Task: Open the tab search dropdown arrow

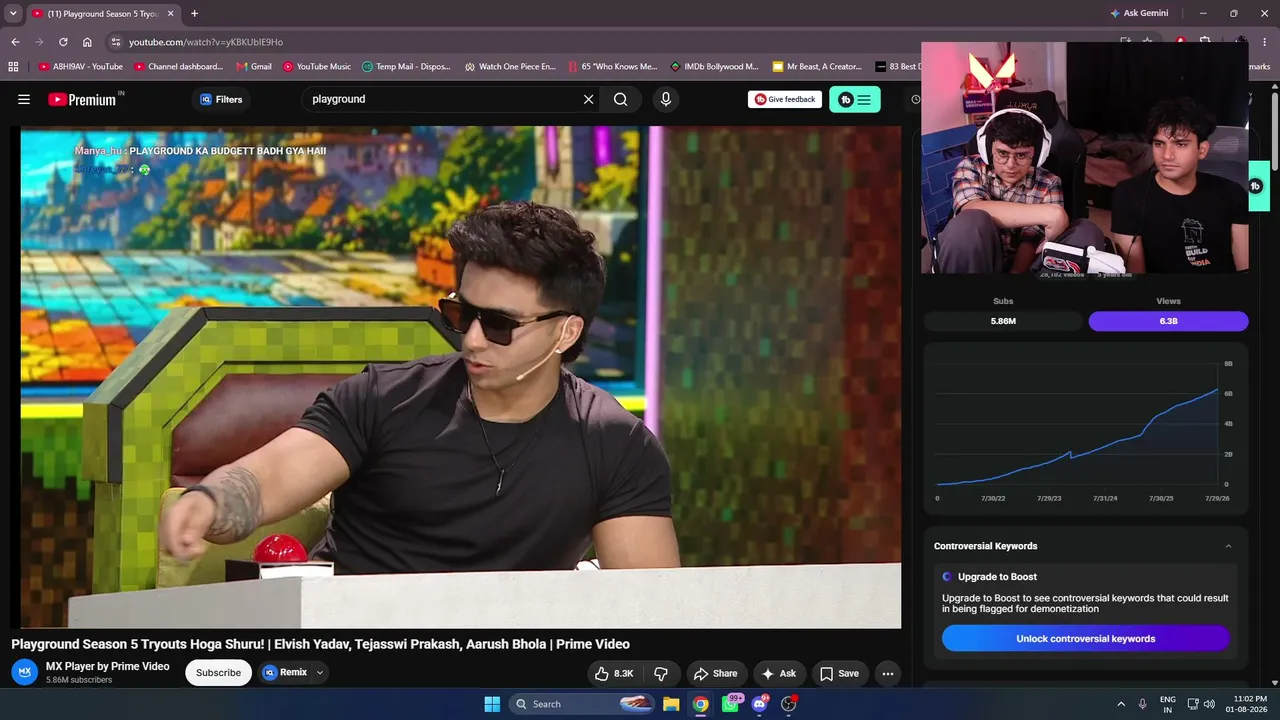Action: [13, 14]
